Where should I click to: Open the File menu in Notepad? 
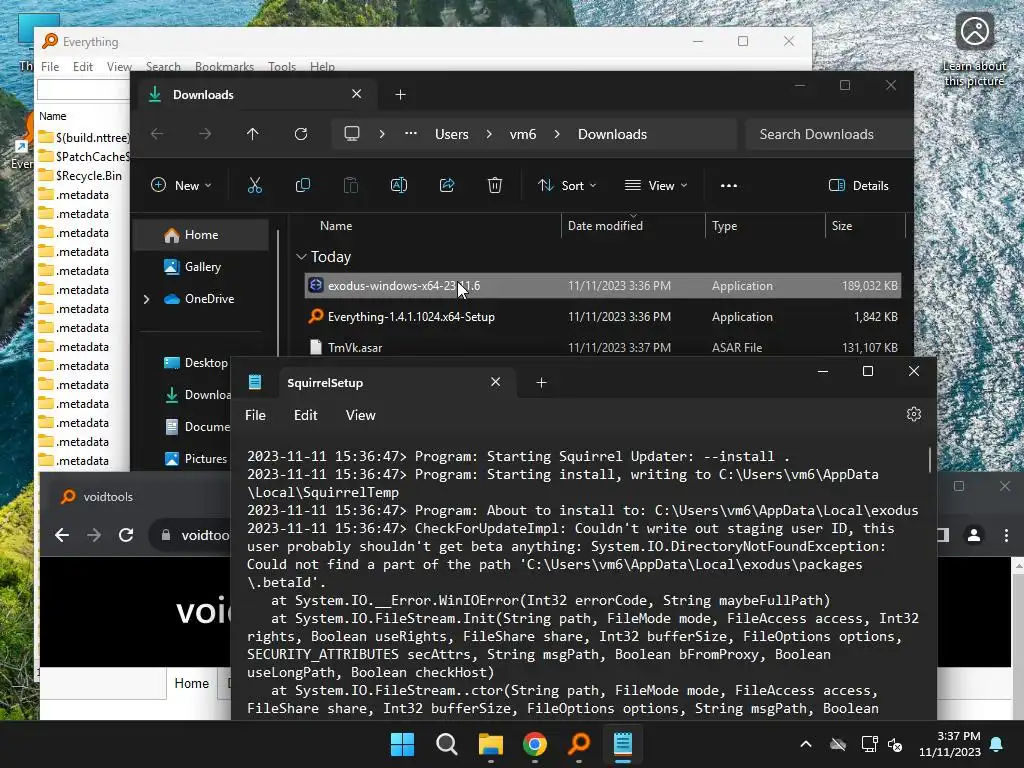click(x=255, y=415)
